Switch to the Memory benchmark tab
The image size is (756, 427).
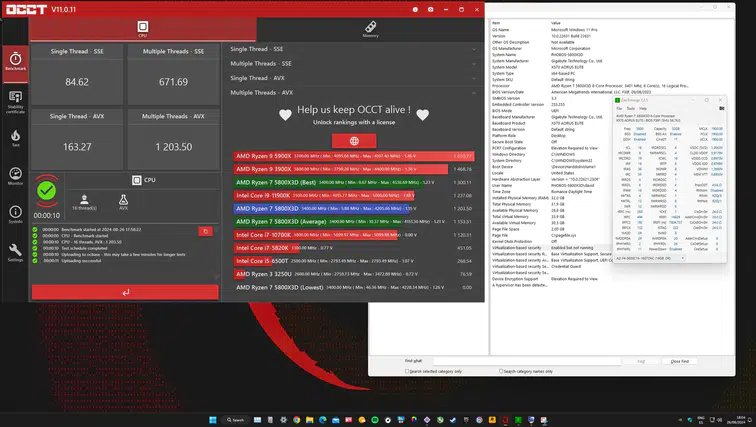(x=370, y=29)
